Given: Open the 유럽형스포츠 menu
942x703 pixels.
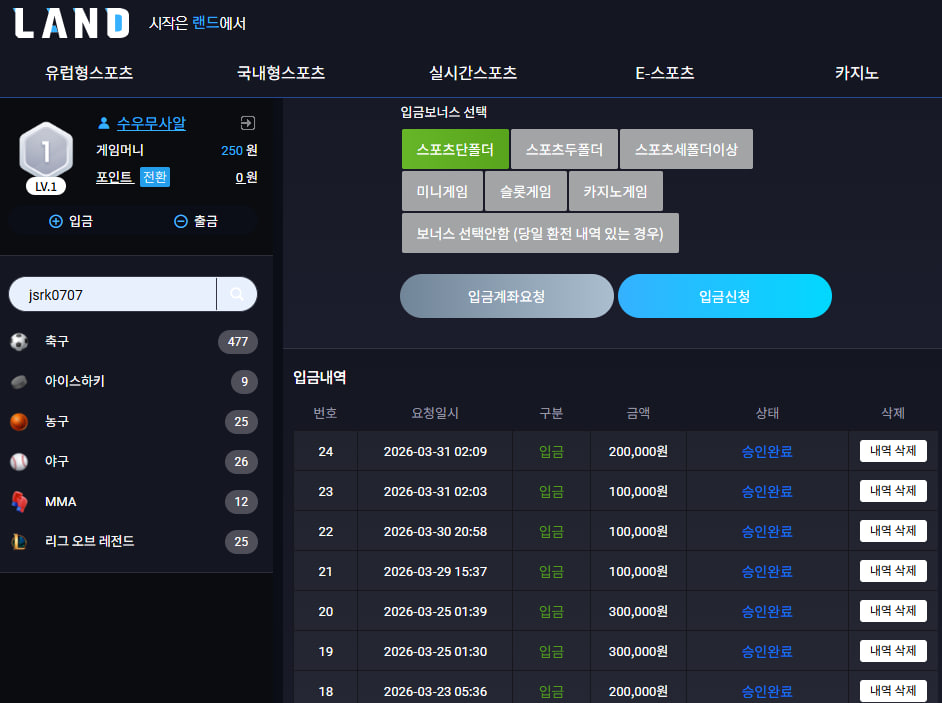Looking at the screenshot, I should click(x=89, y=73).
